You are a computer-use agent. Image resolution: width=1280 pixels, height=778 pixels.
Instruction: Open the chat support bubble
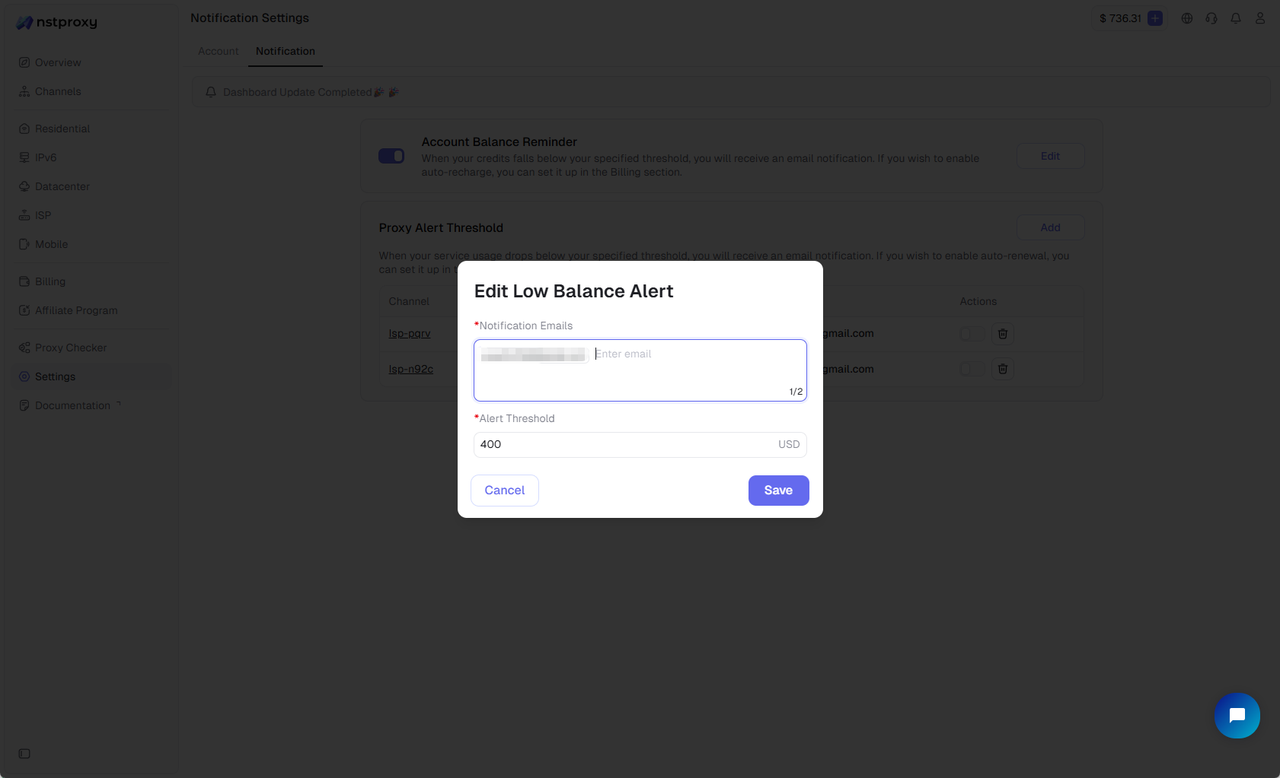[1237, 715]
